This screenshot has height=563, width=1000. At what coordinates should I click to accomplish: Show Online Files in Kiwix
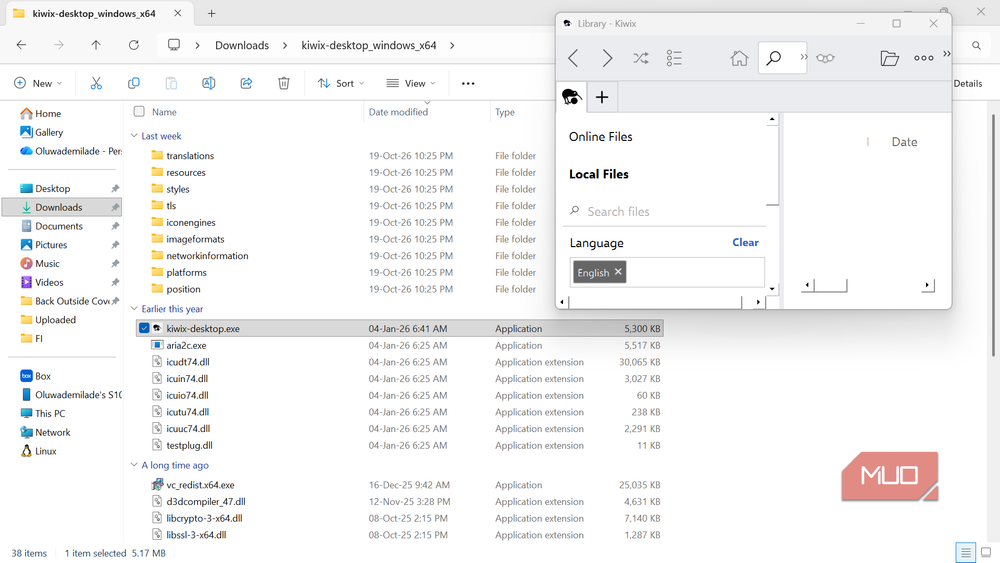601,136
